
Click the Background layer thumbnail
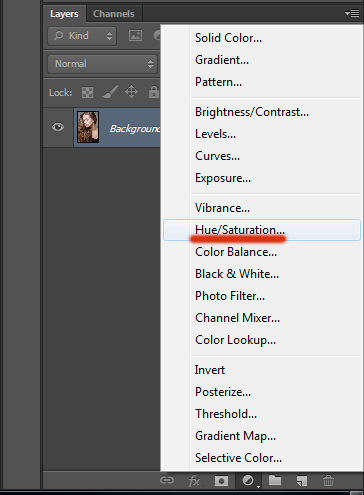[88, 127]
